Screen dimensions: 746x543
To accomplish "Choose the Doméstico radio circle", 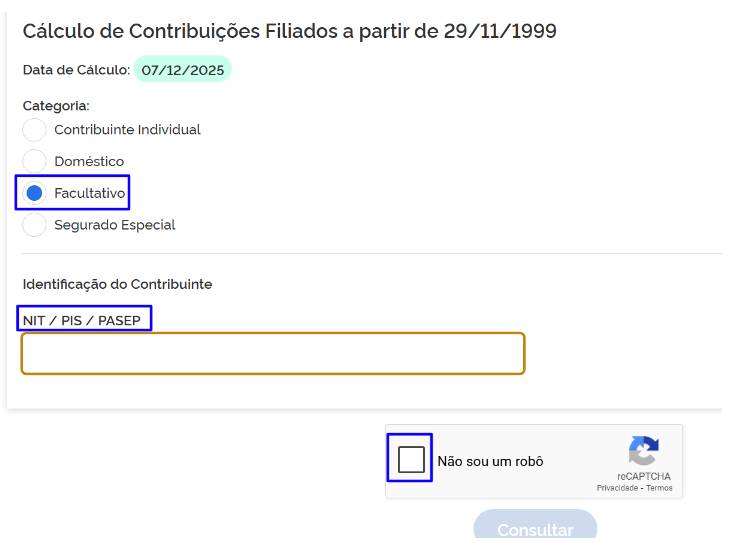I will point(34,161).
